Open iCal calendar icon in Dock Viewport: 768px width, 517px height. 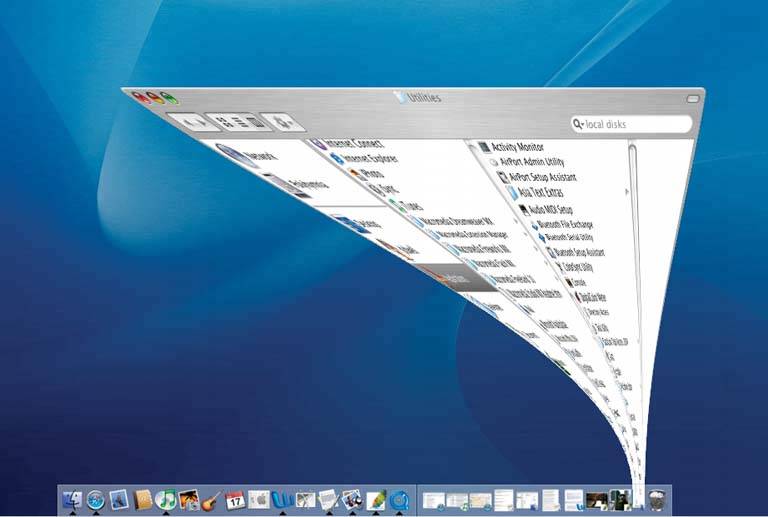click(235, 498)
